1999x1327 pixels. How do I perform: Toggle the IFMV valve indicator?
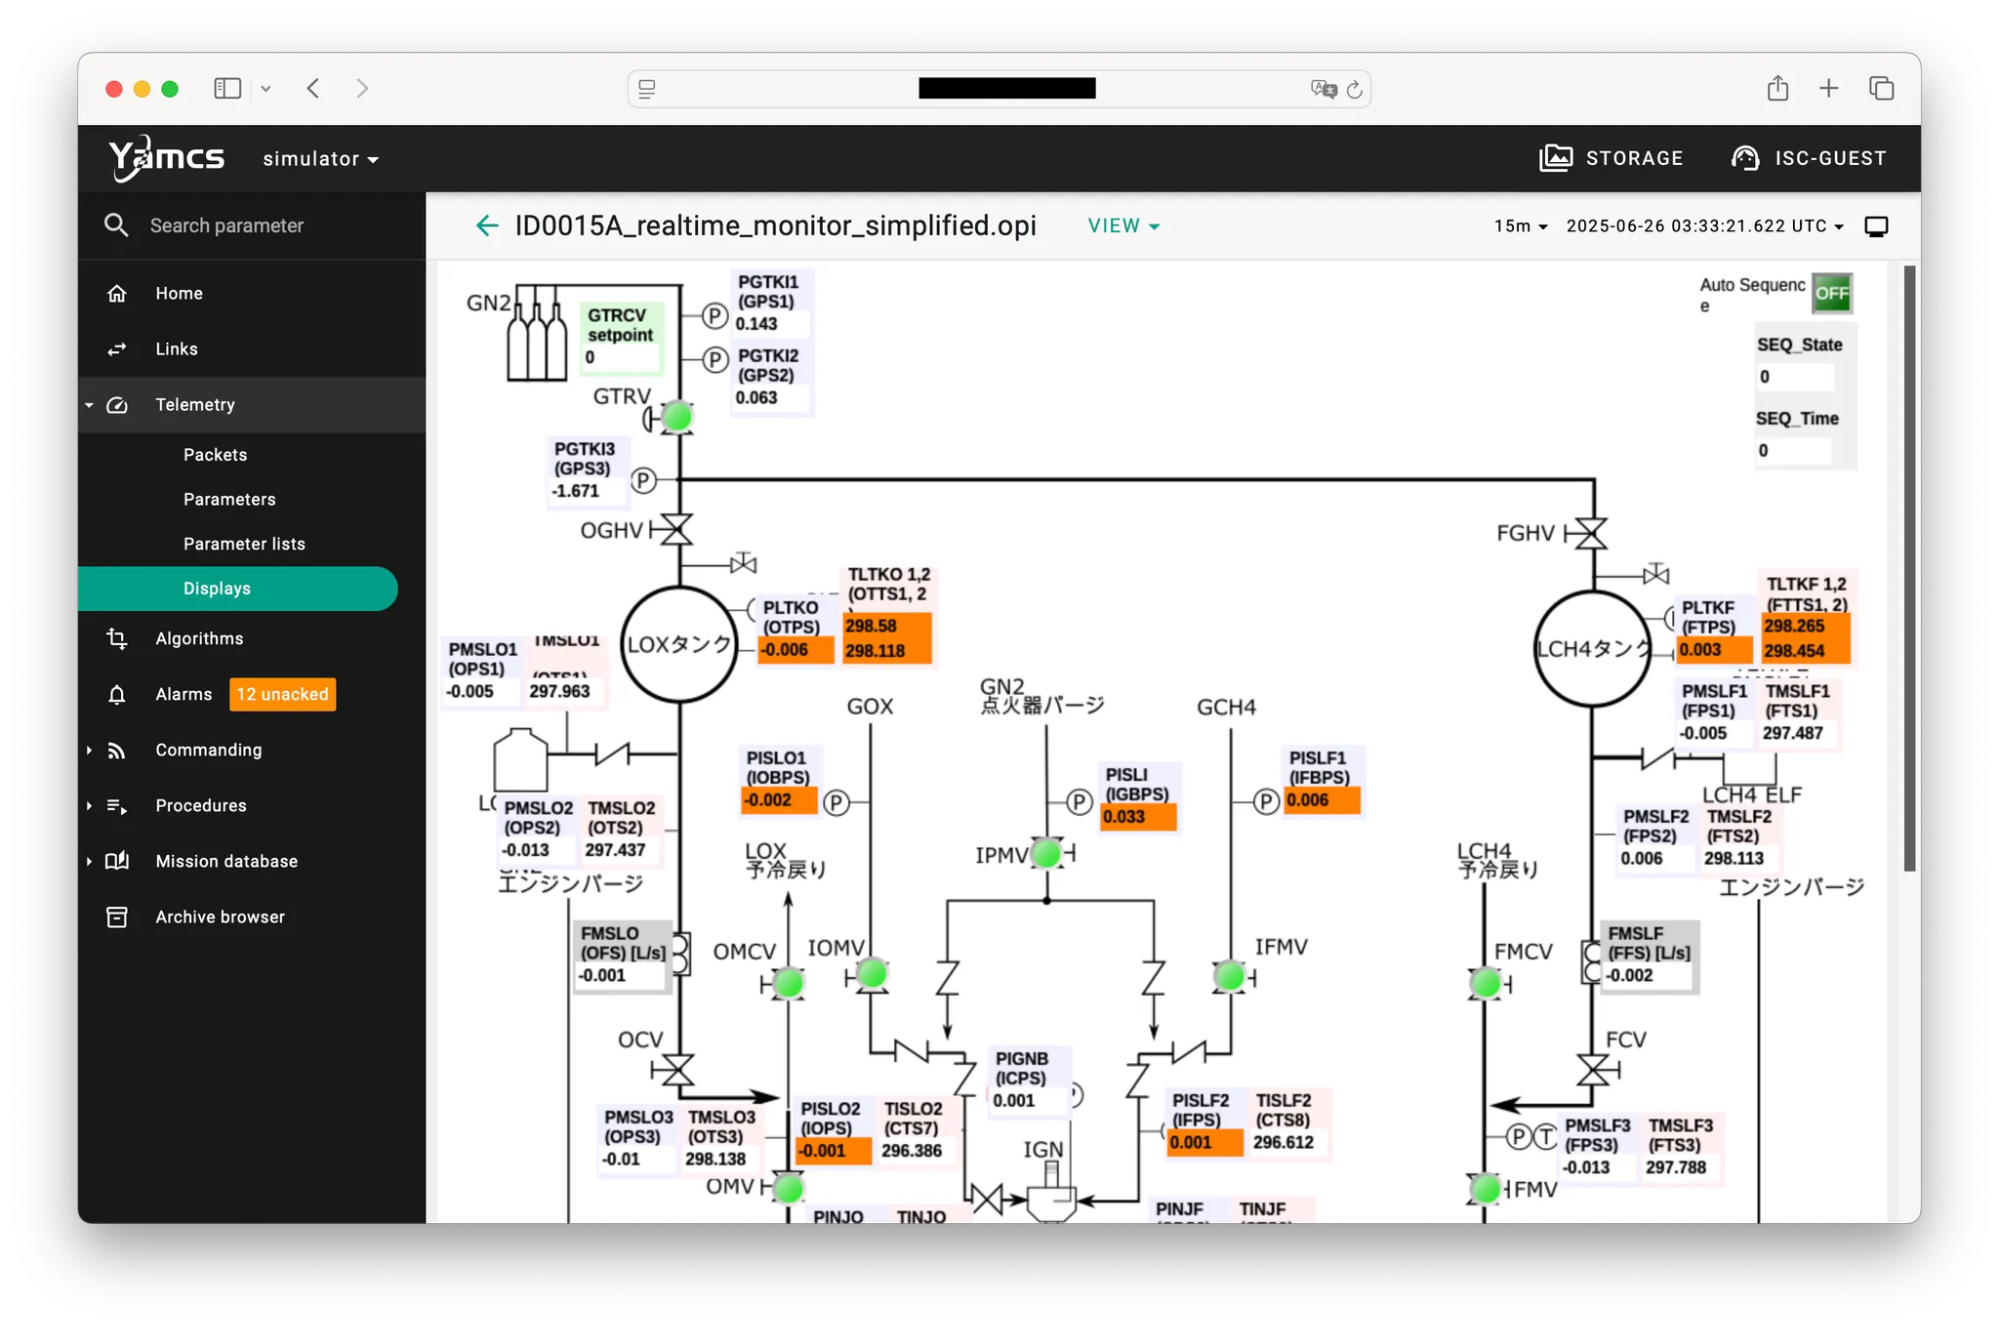click(1229, 976)
